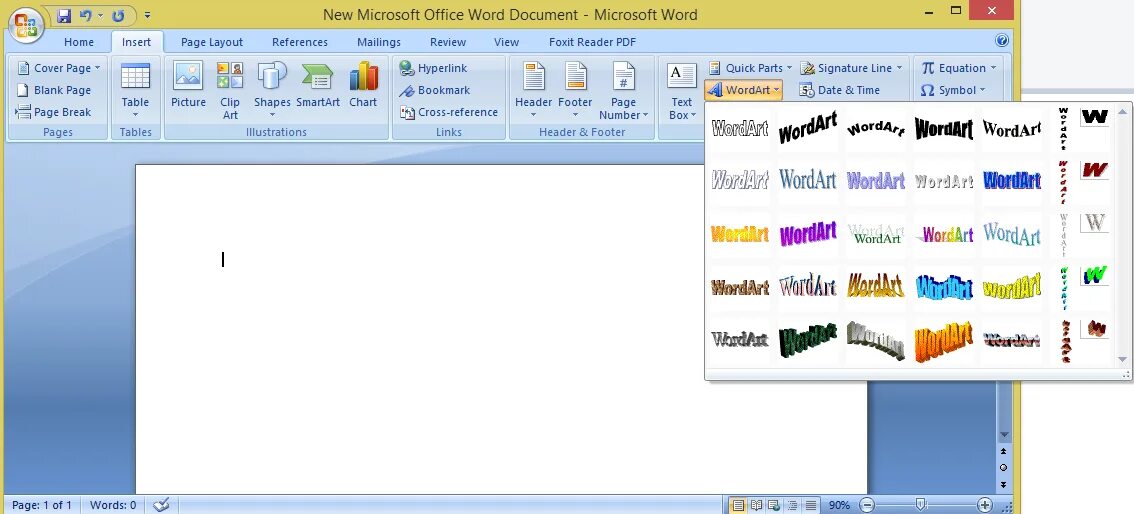
Task: Open the Footer dropdown
Action: coord(576,90)
